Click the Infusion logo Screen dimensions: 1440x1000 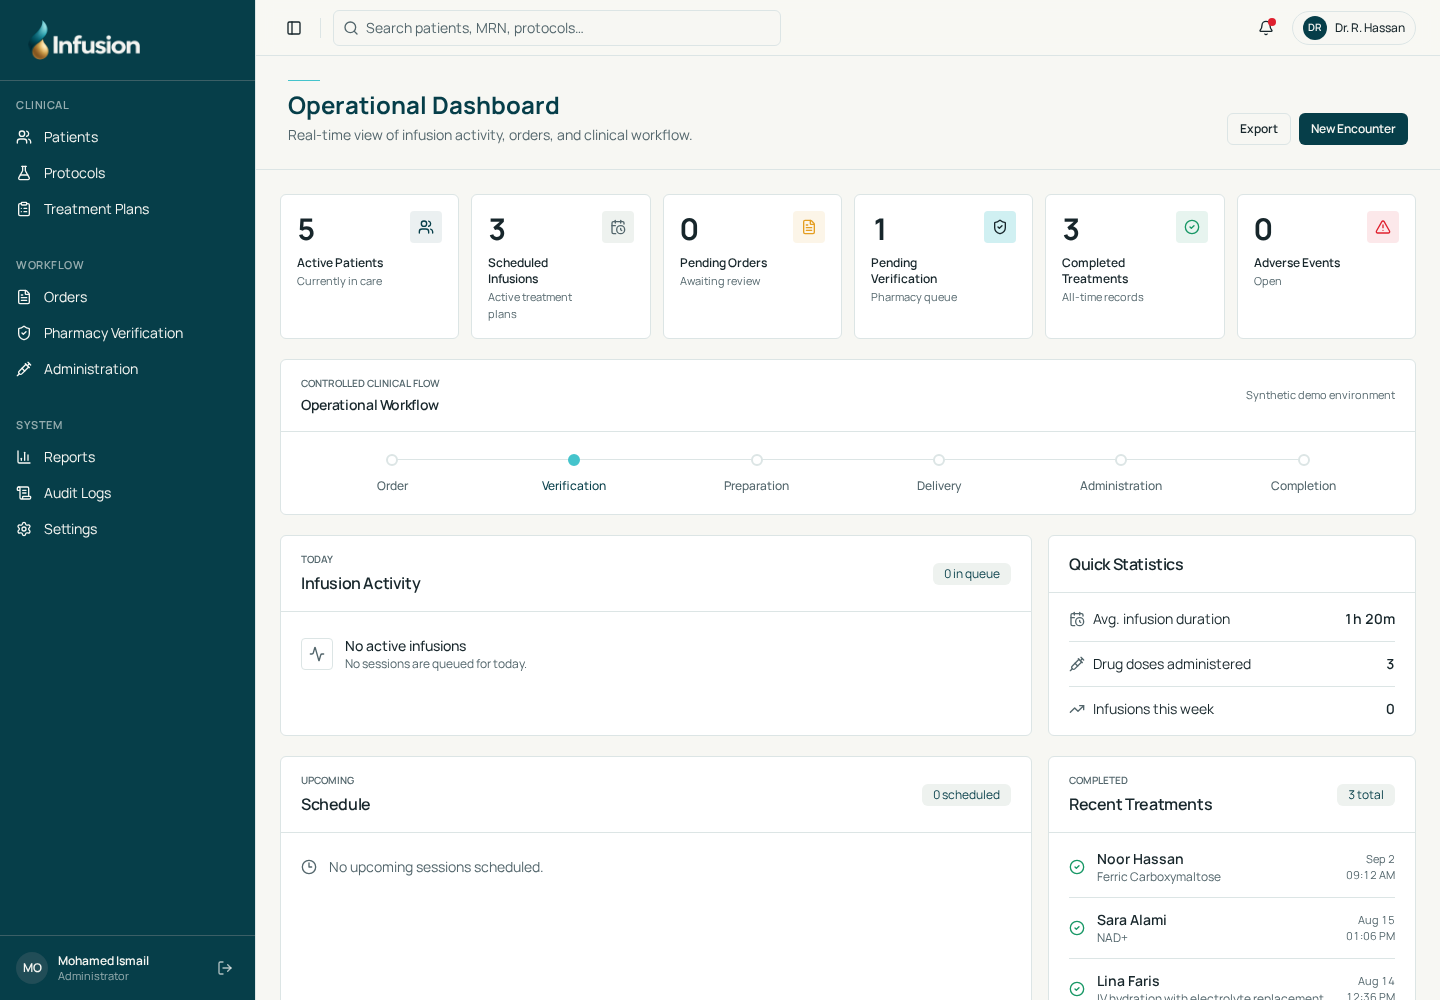(x=86, y=41)
